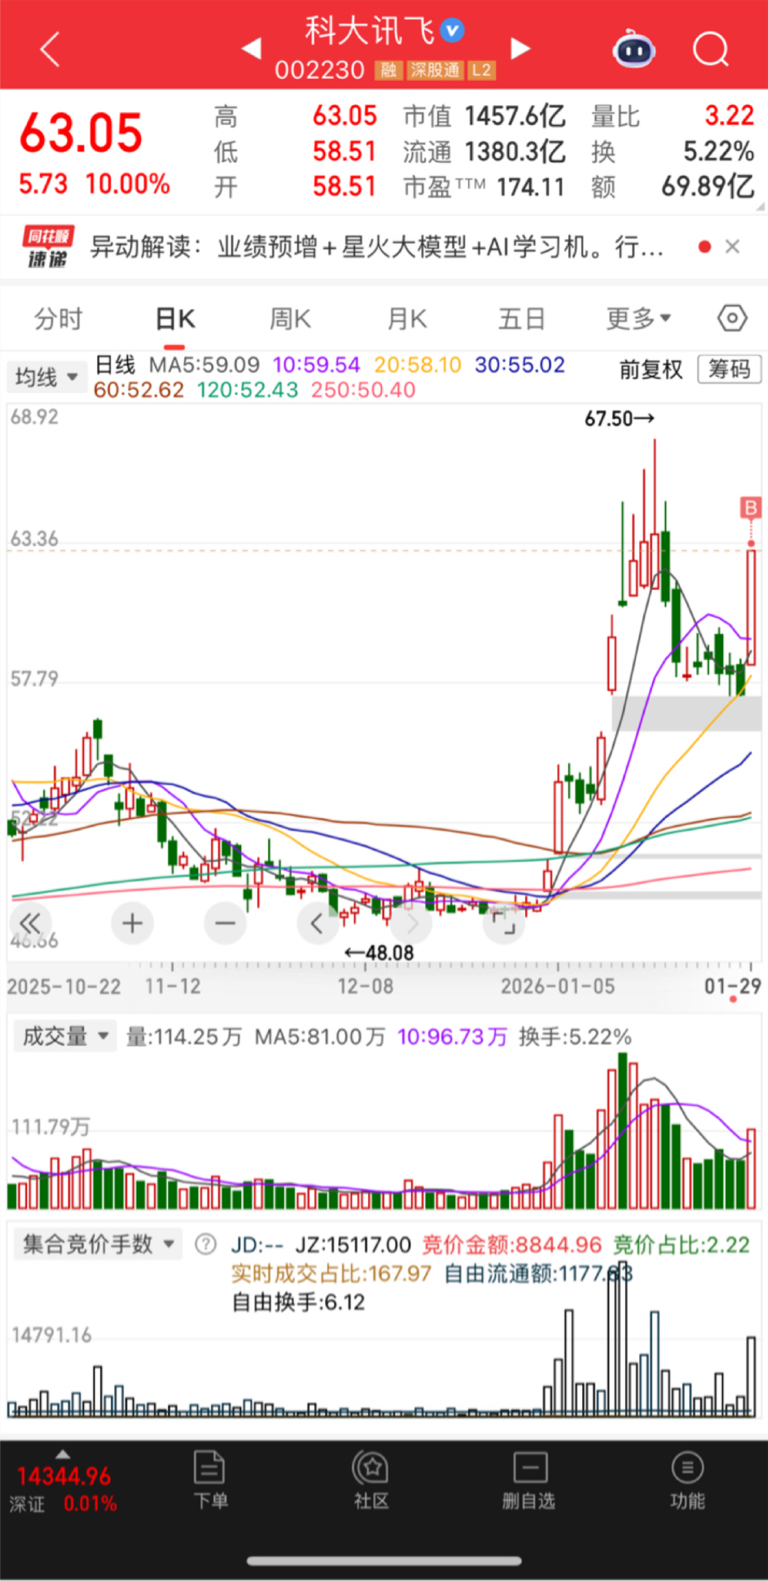Open the 更多 periods dropdown
This screenshot has width=768, height=1581.
point(638,319)
